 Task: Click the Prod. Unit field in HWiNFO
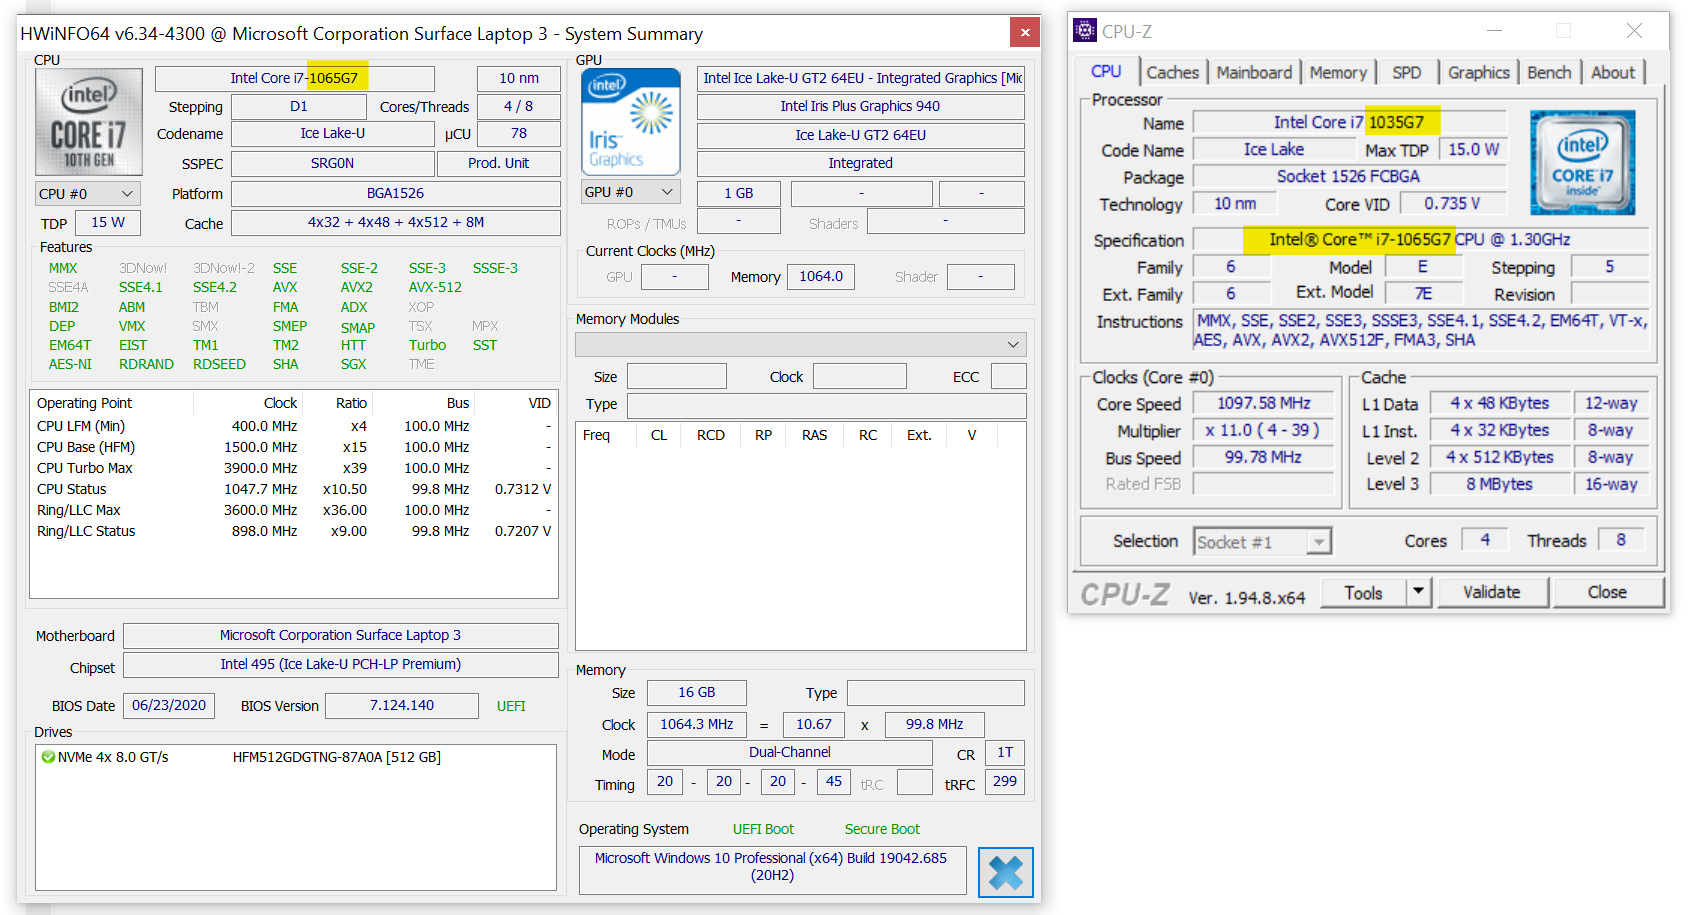tap(498, 164)
